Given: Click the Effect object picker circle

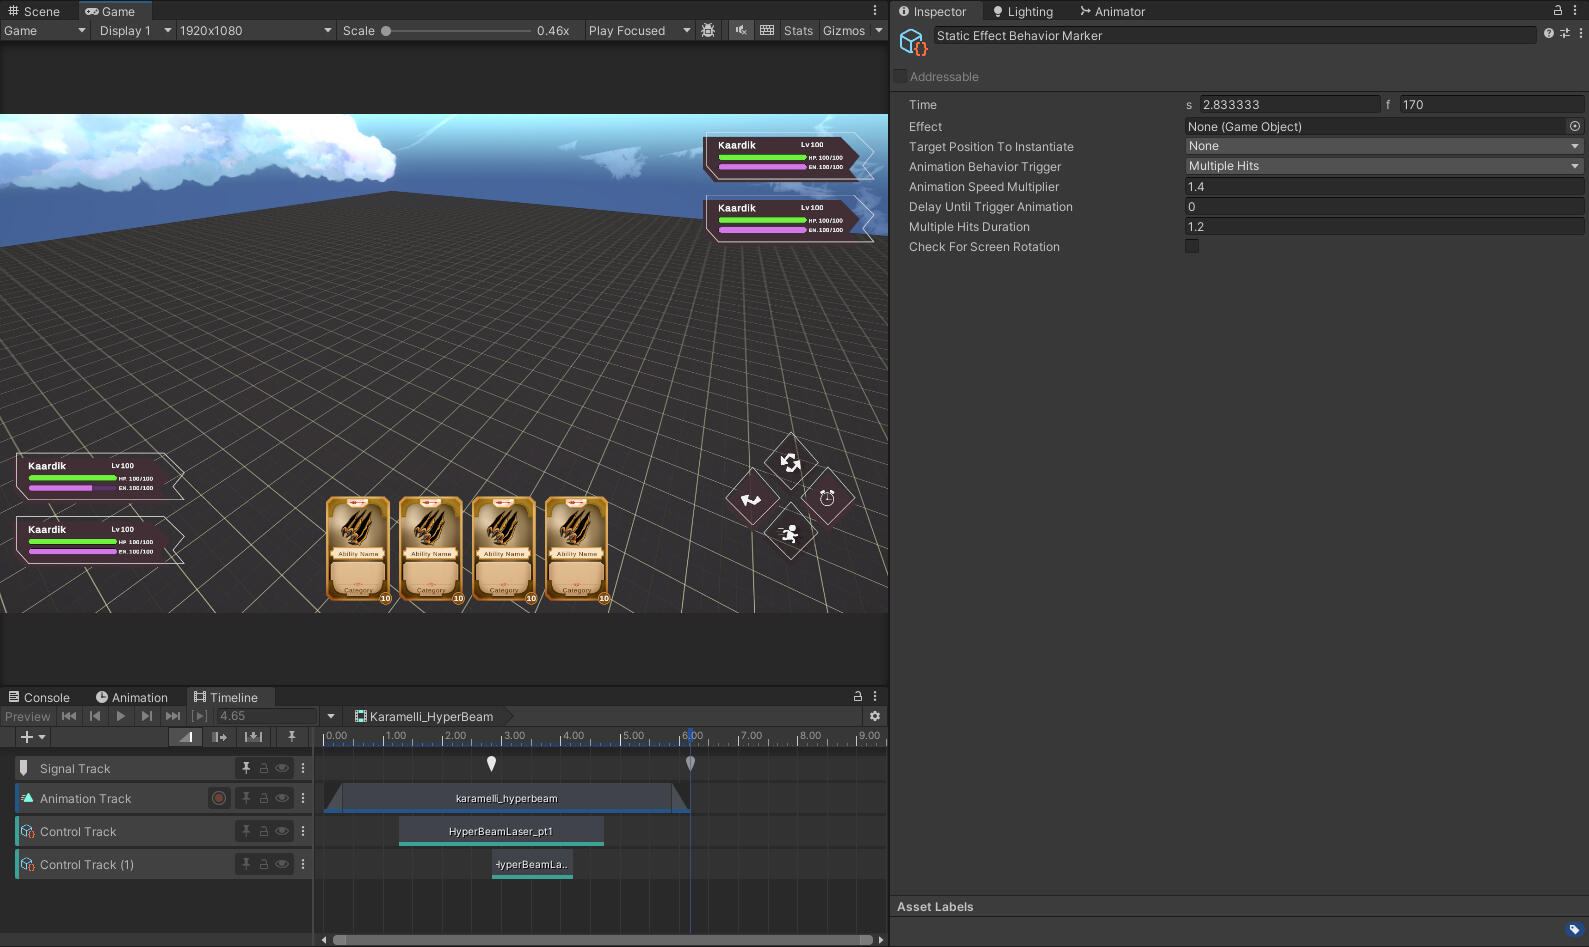Looking at the screenshot, I should [x=1575, y=127].
